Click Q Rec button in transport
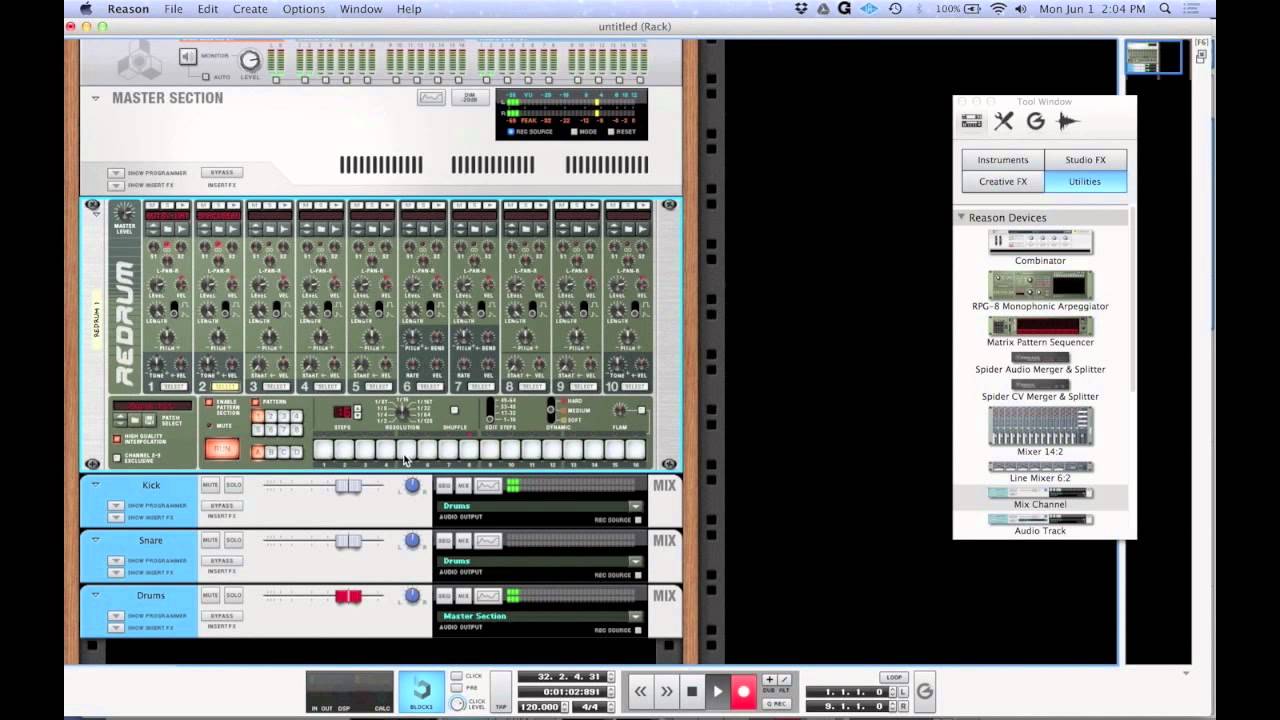Screen dimensions: 1280x720 [x=777, y=703]
